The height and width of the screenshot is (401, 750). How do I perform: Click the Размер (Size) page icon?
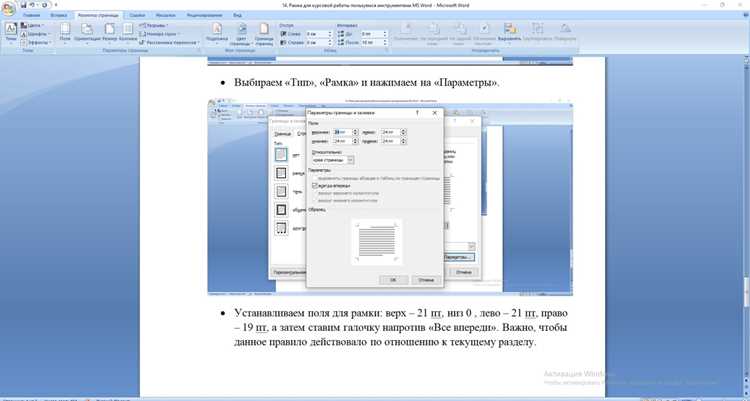tap(110, 33)
